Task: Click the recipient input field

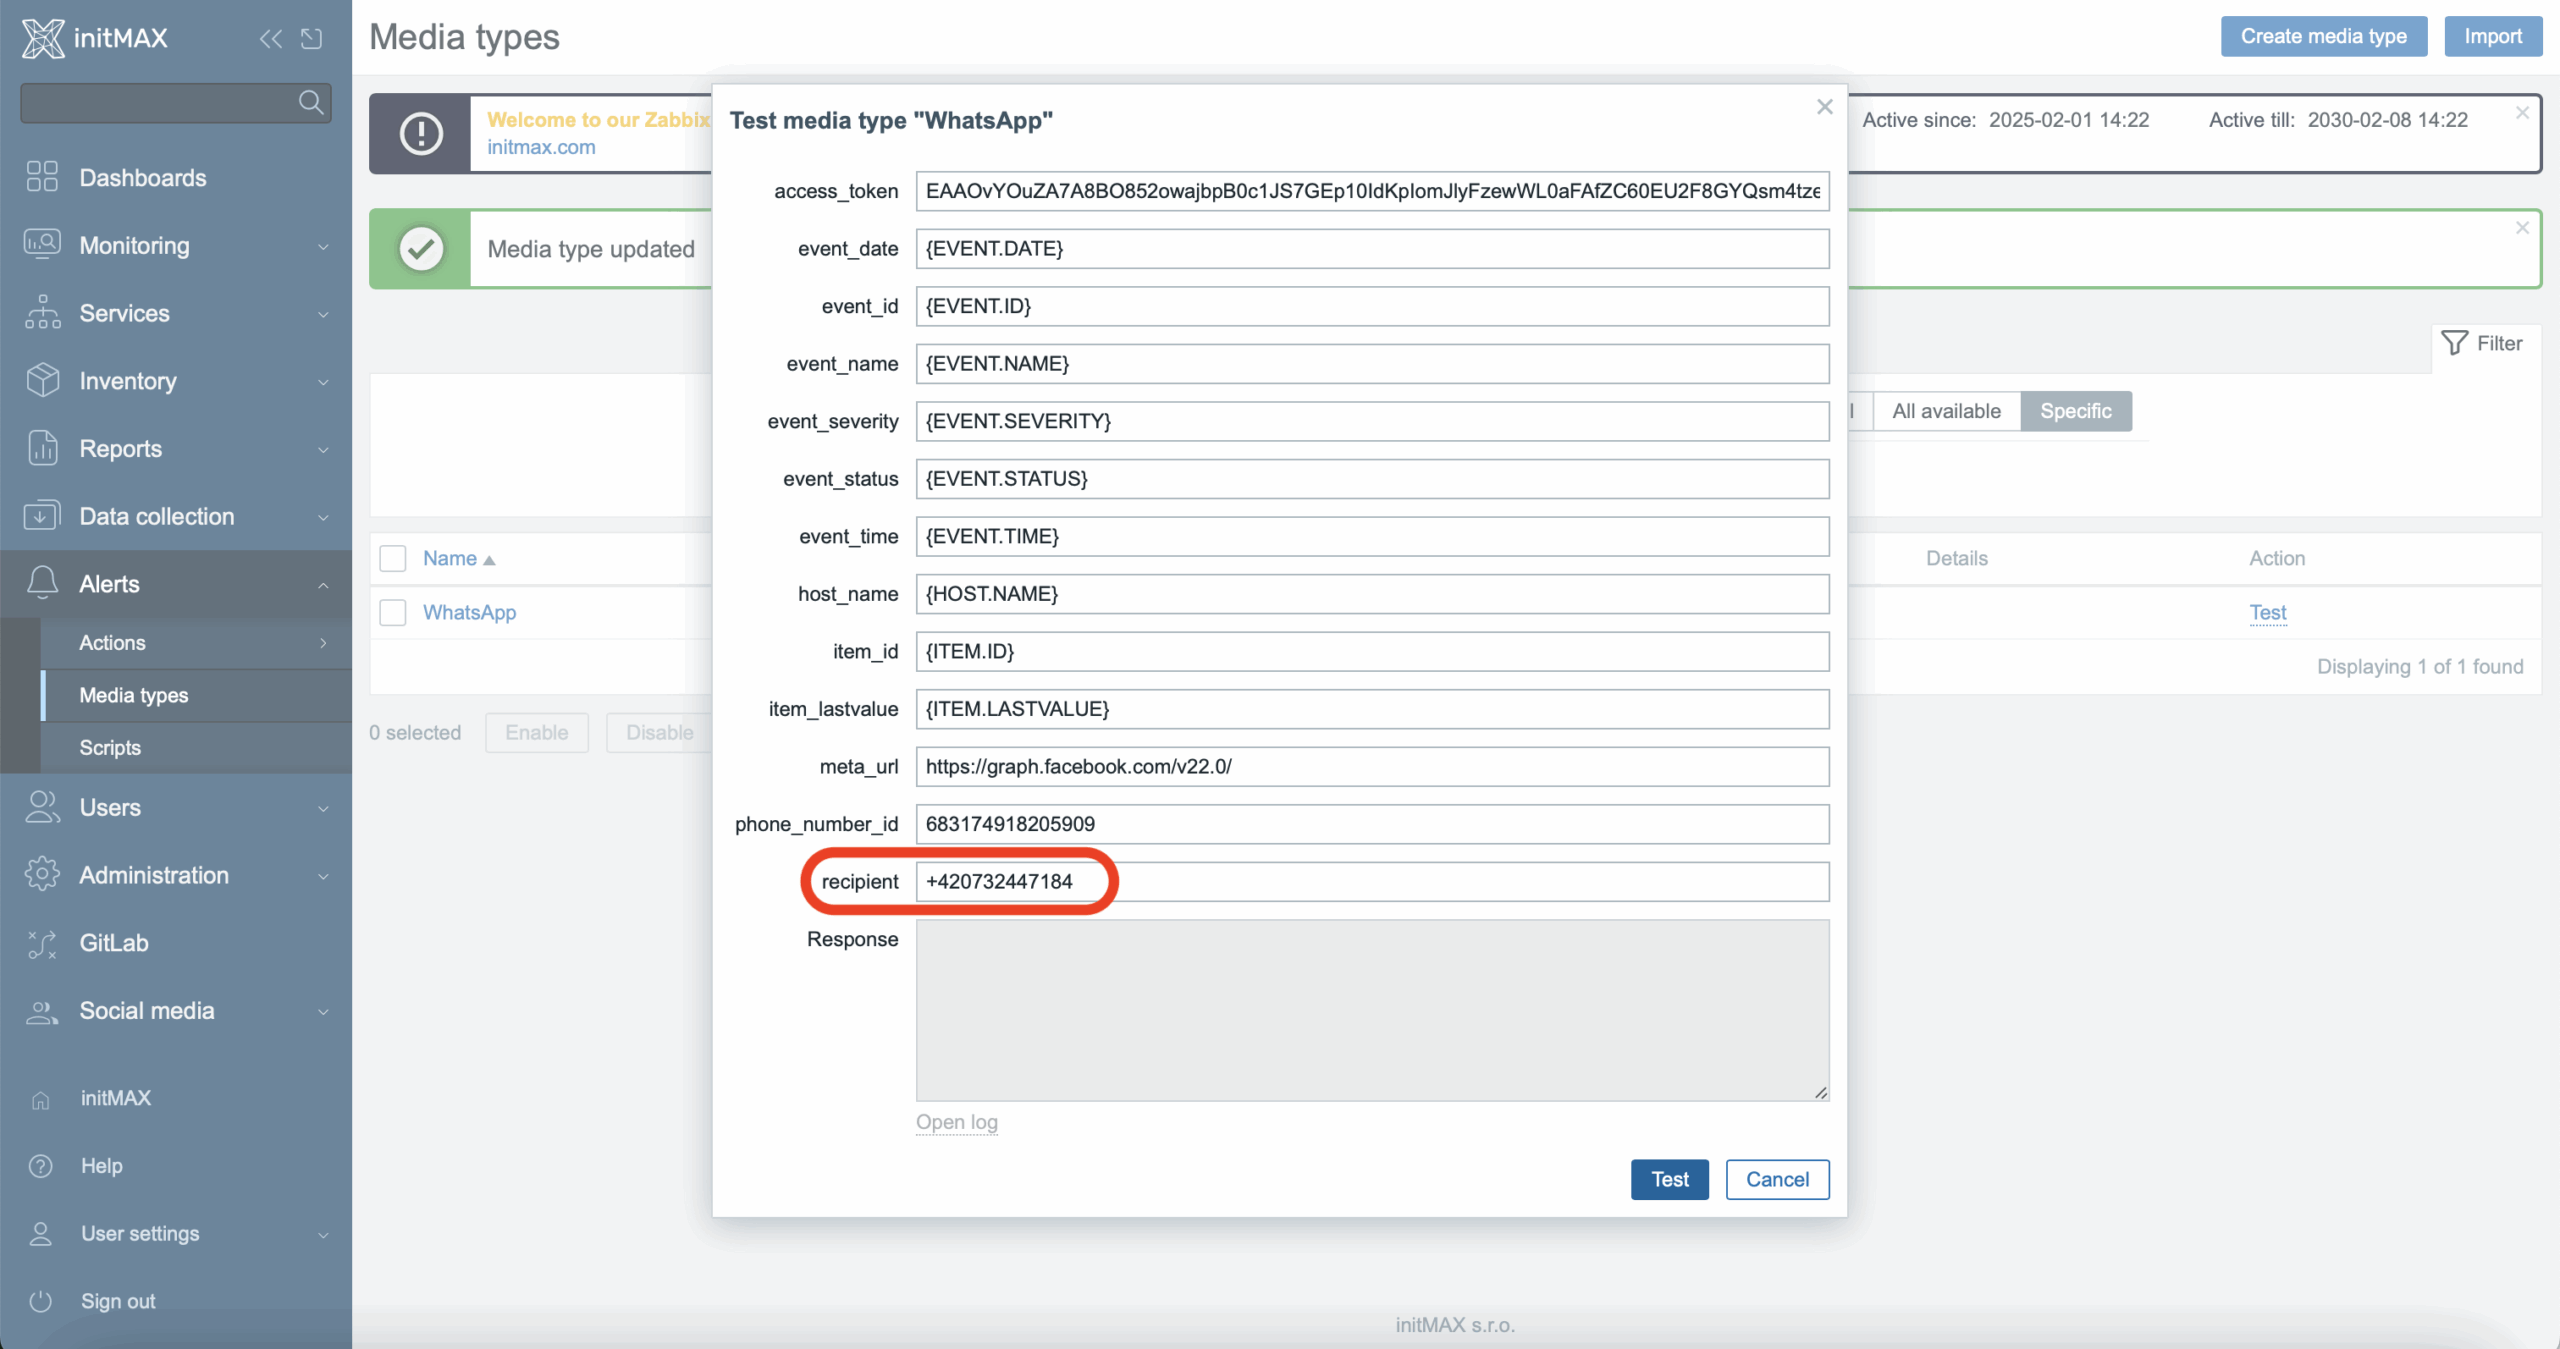Action: pyautogui.click(x=1372, y=881)
